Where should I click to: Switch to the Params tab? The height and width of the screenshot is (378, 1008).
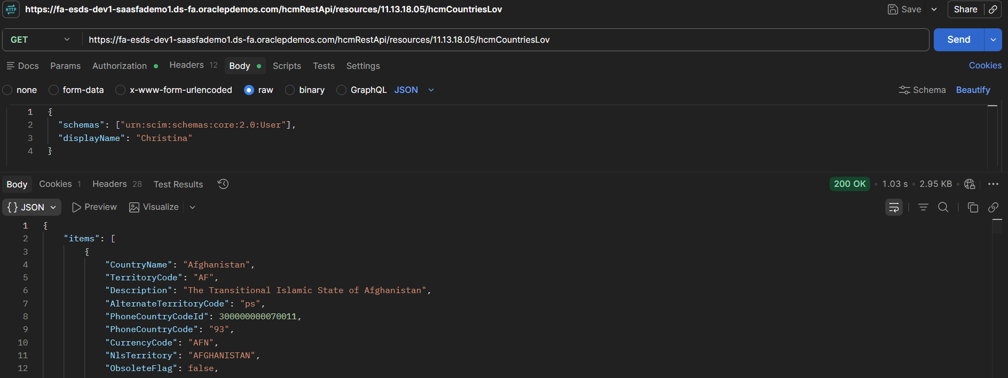click(66, 66)
